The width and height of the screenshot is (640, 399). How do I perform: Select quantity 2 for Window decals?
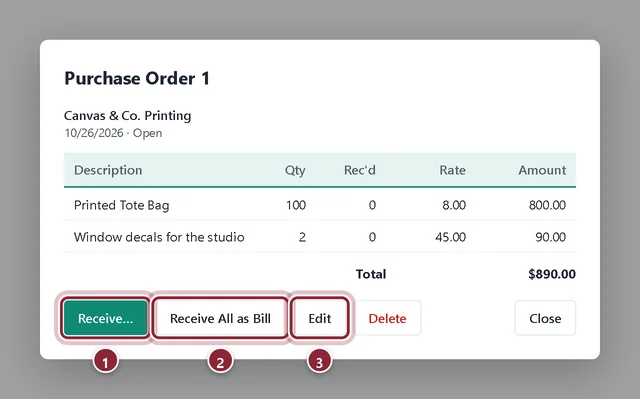tap(302, 237)
